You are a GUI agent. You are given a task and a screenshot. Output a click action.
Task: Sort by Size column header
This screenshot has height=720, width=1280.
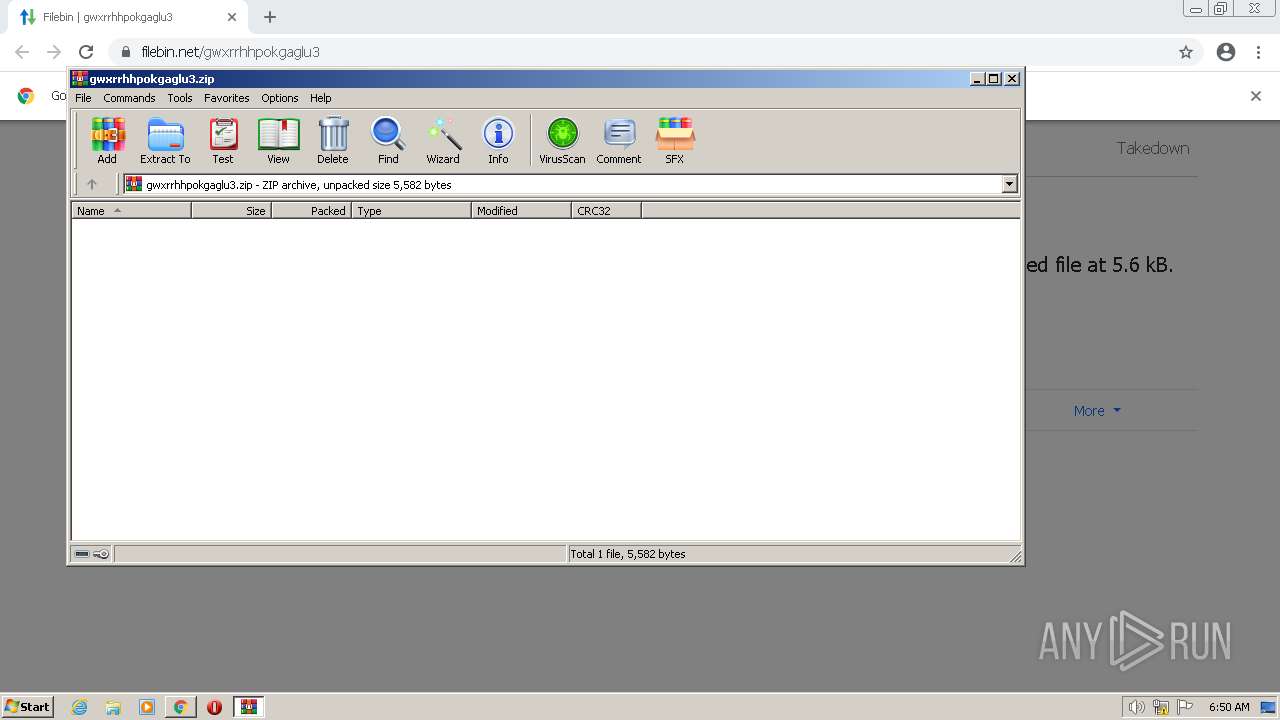[231, 211]
